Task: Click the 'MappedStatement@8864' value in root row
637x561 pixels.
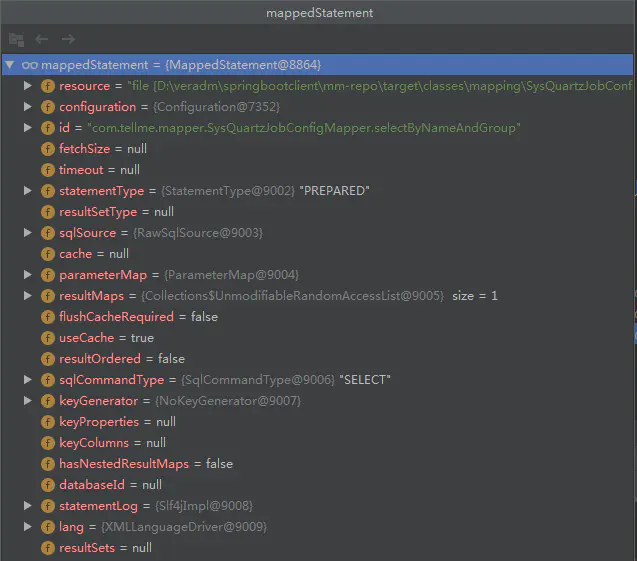Action: click(x=243, y=65)
